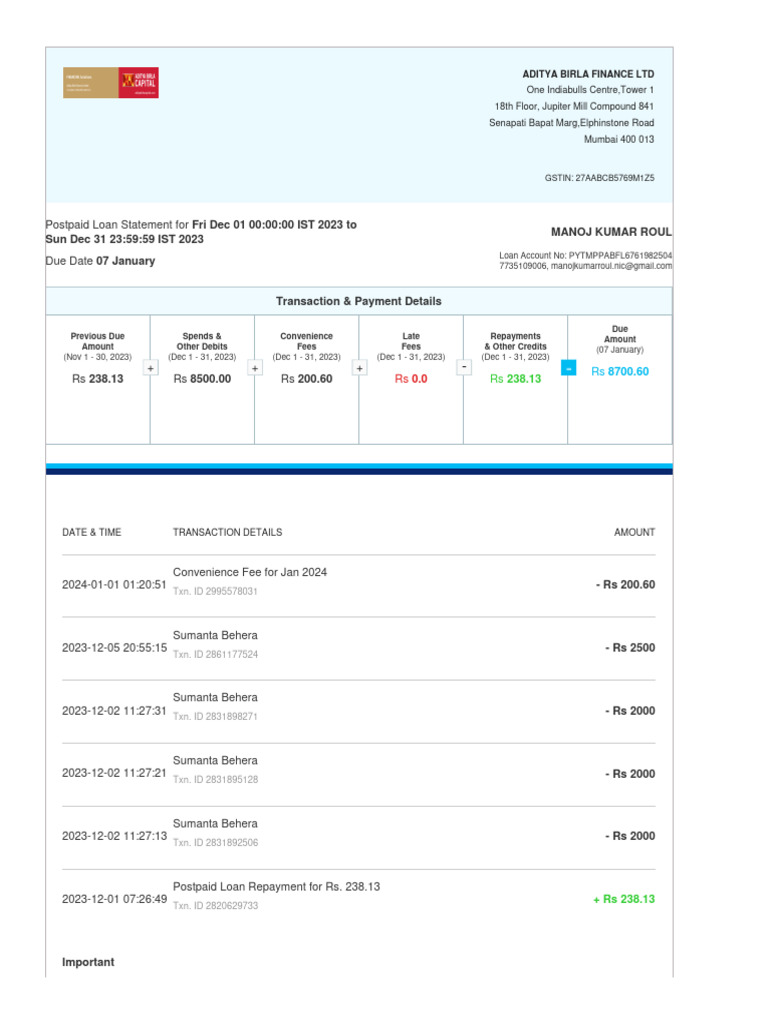Click the green + Rs 238.13 repayment amount

click(x=623, y=899)
